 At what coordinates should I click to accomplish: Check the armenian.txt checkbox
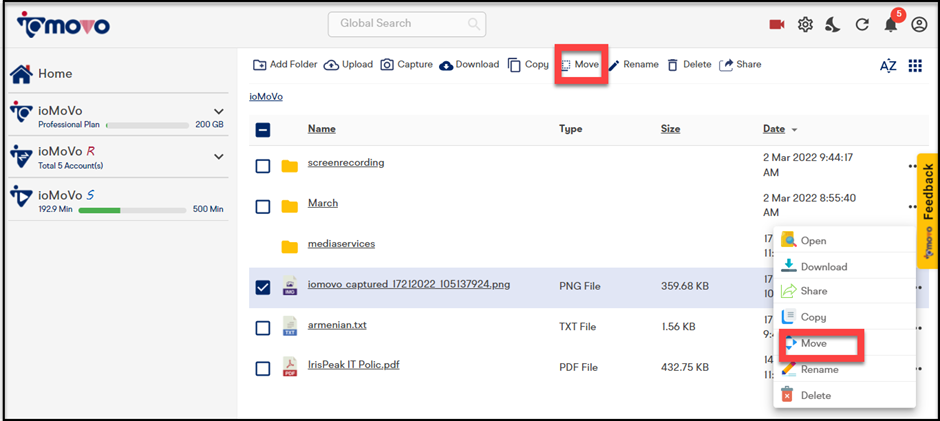[263, 328]
